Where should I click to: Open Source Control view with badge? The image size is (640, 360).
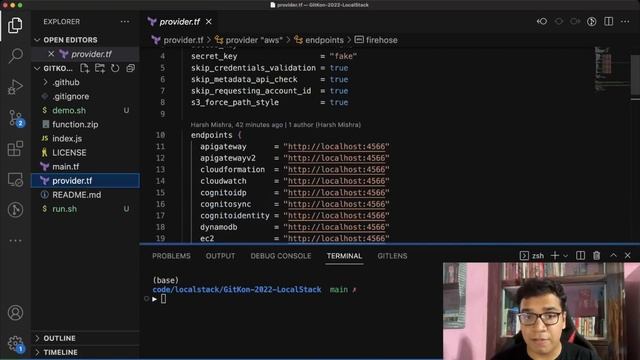(16, 118)
